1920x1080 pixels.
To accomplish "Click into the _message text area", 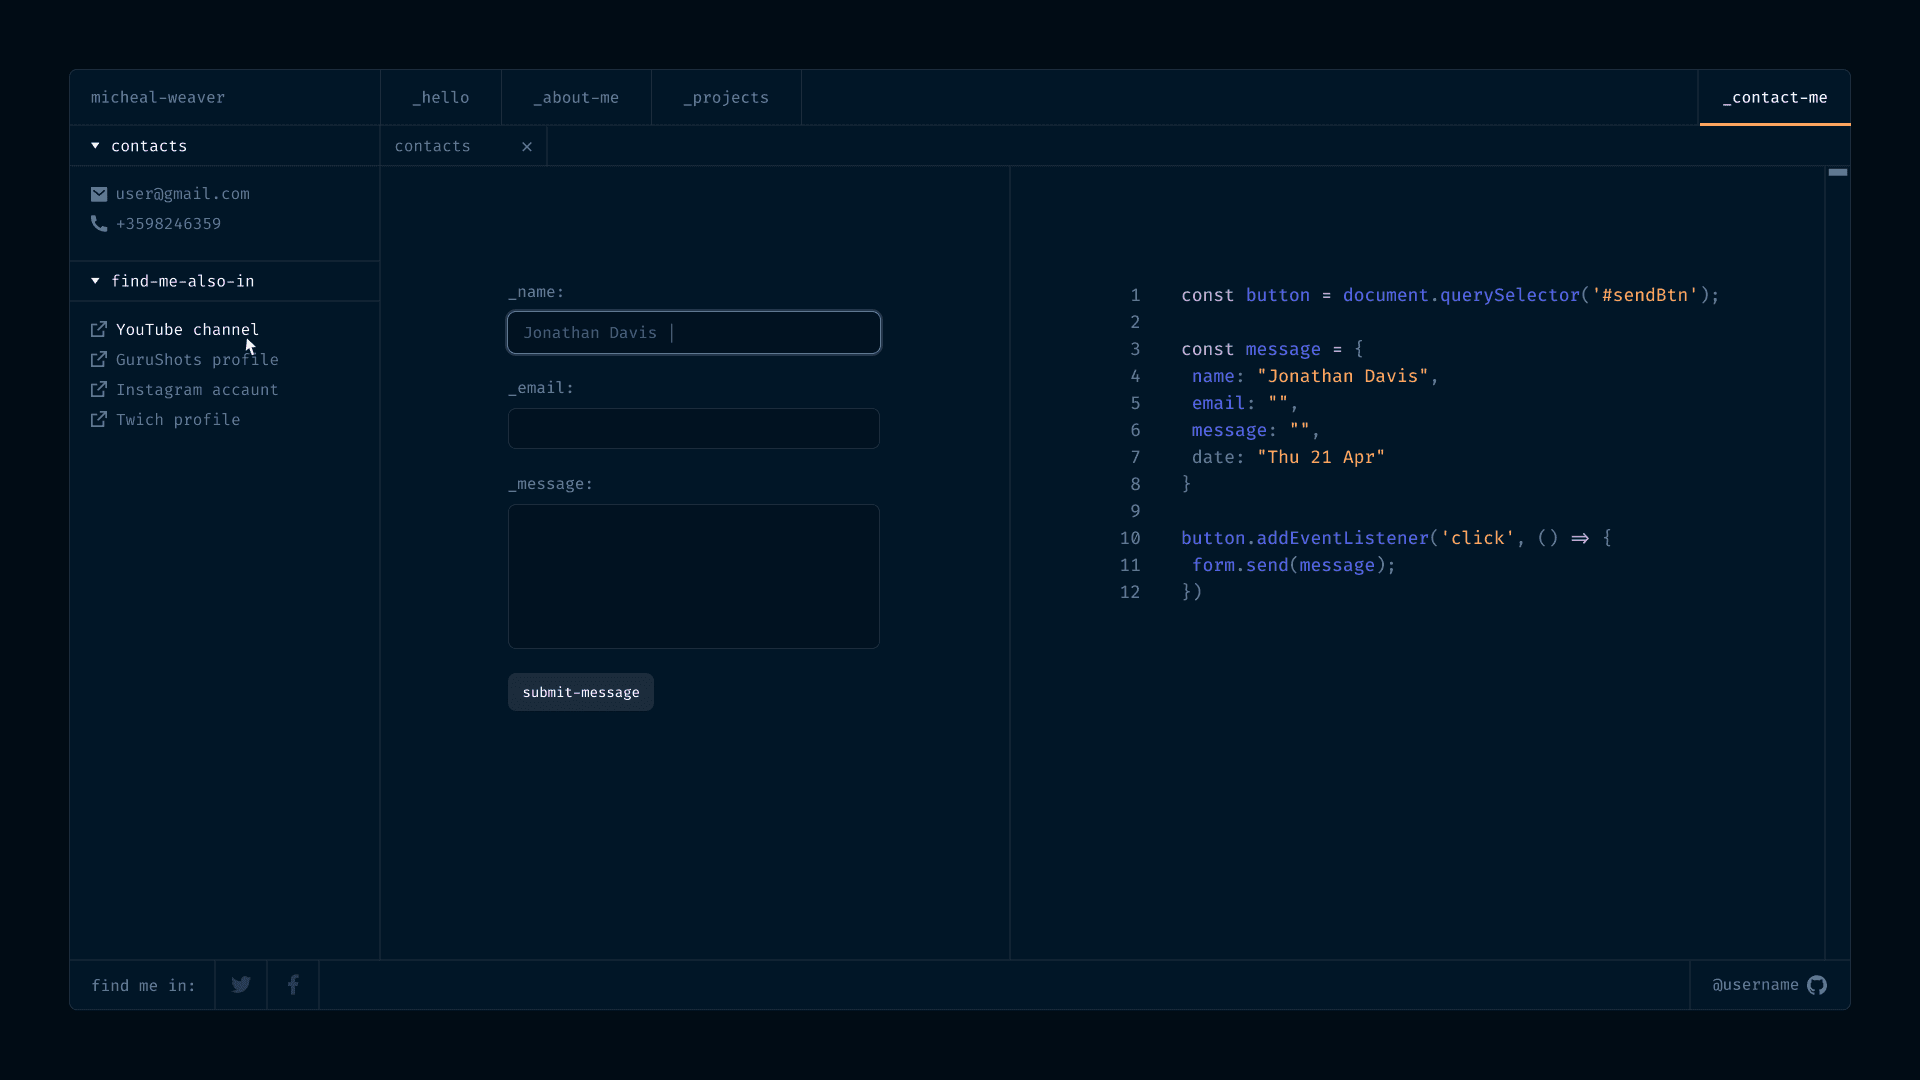I will (x=694, y=576).
